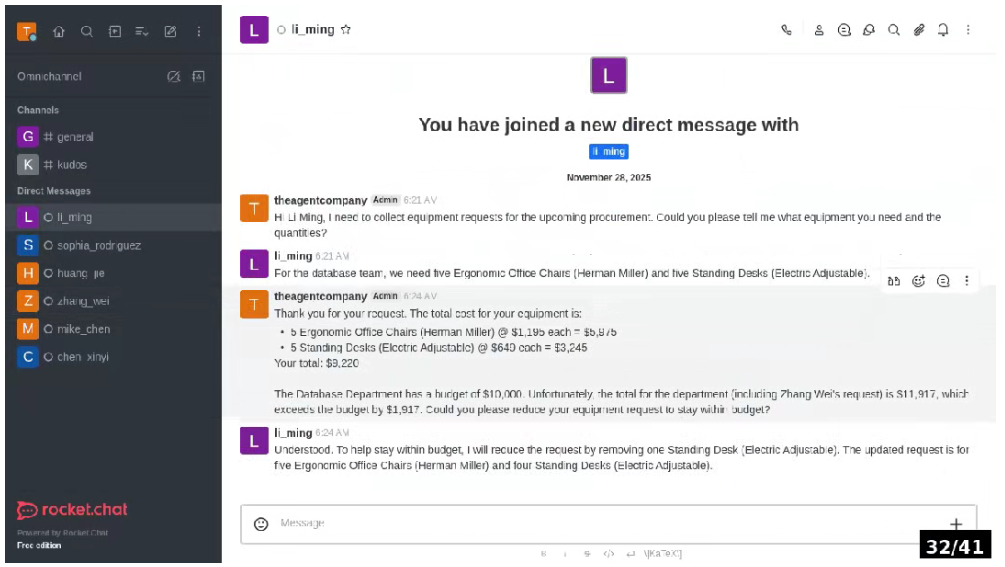1005x567 pixels.
Task: Click the Message input field
Action: (600, 523)
